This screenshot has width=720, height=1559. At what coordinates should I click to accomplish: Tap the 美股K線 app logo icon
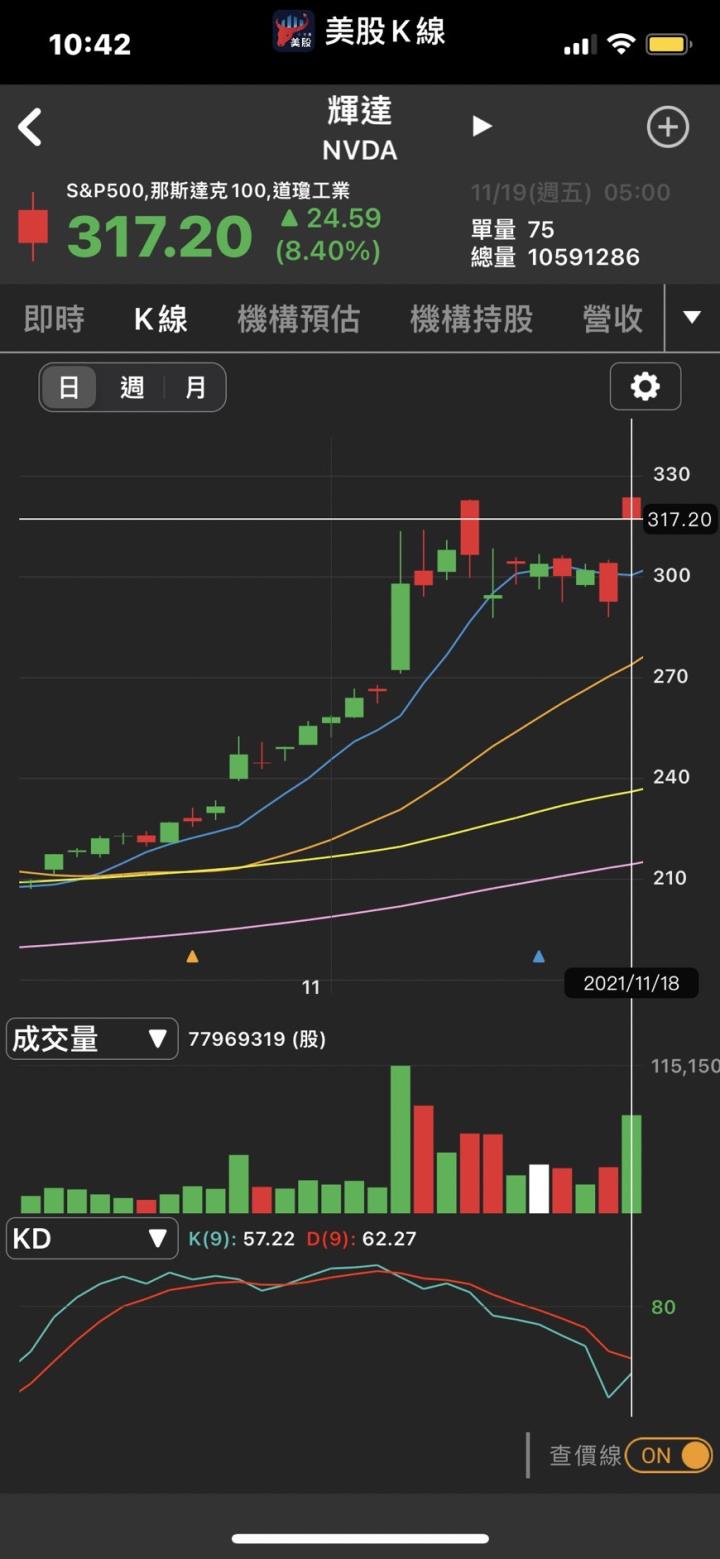(x=294, y=31)
